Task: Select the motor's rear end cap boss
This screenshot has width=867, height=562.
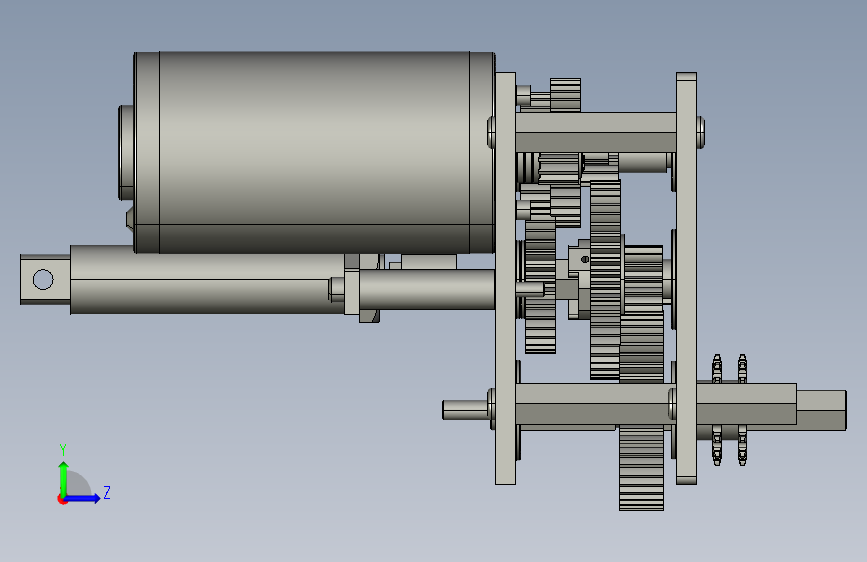Action: coord(126,152)
